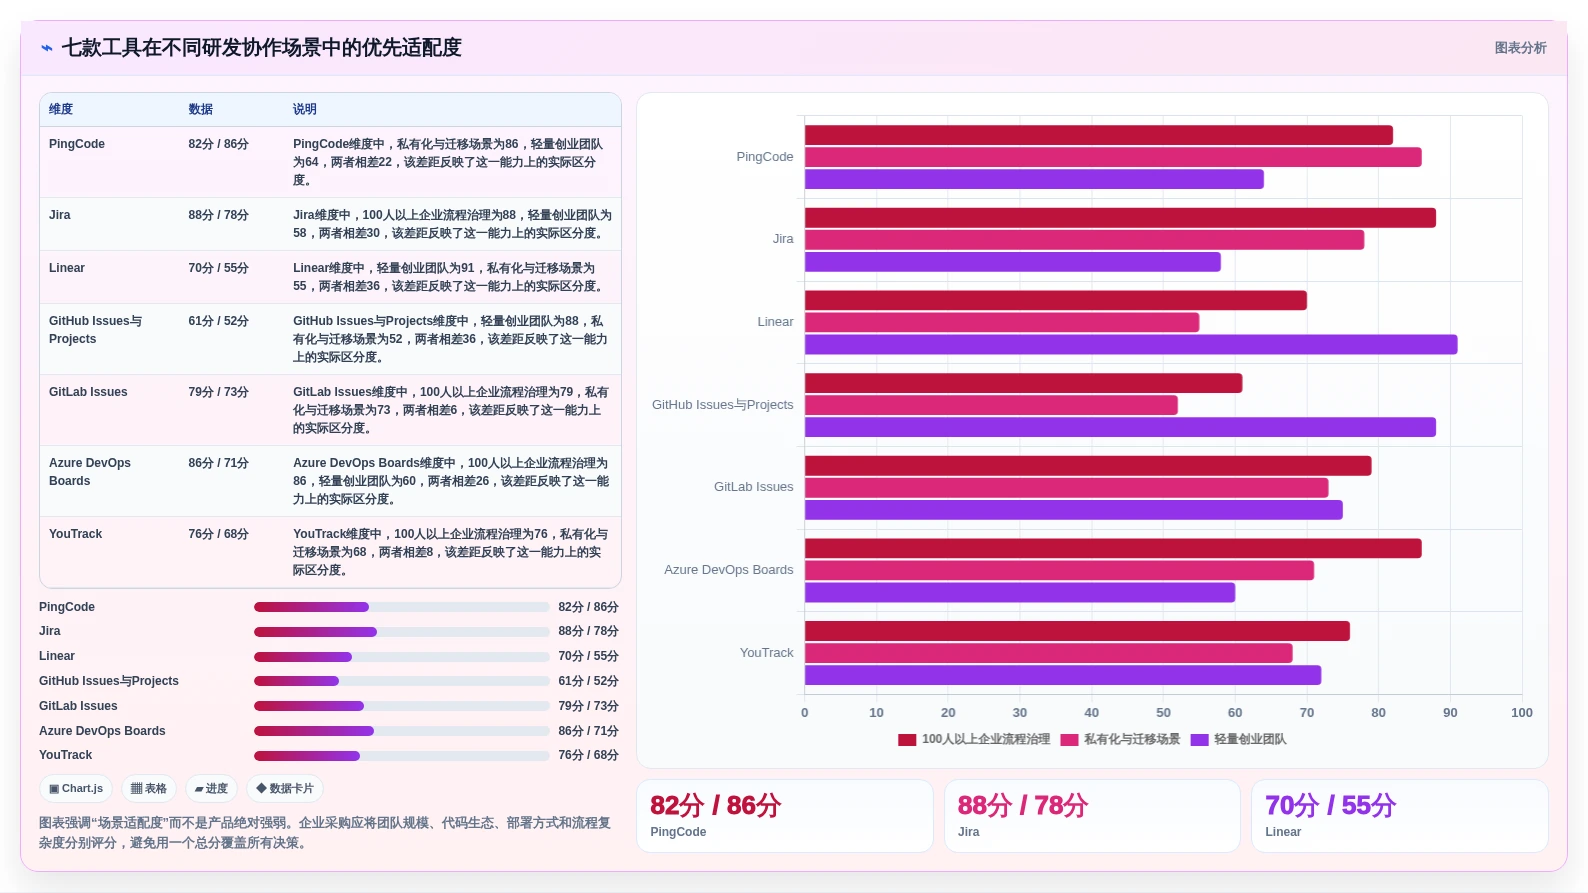Click the 70分 / 55分 table cell

pyautogui.click(x=219, y=268)
